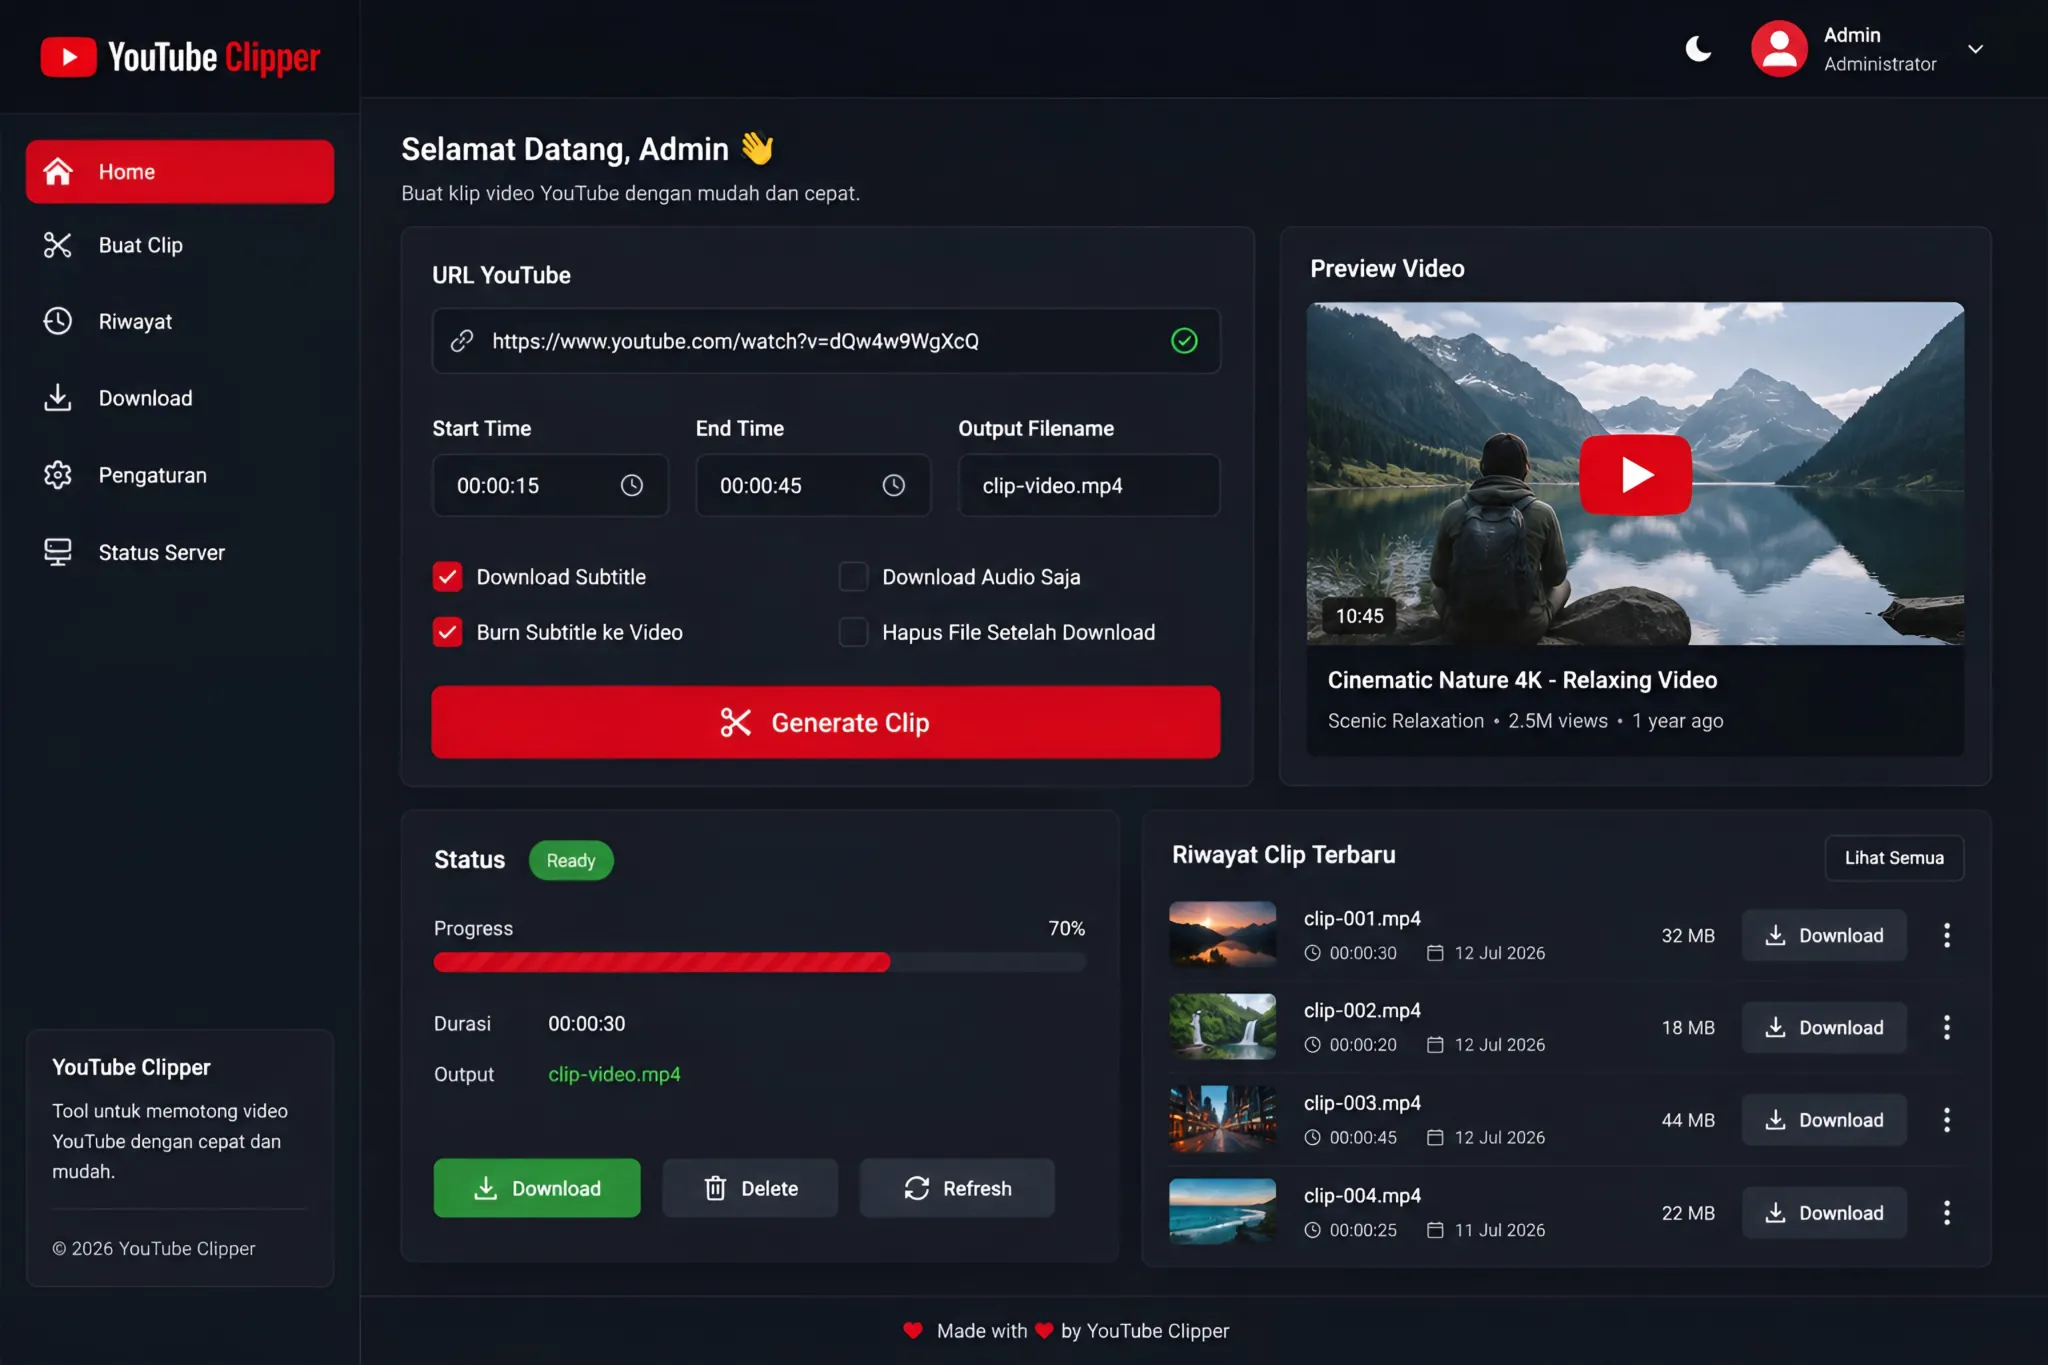The width and height of the screenshot is (2048, 1365).
Task: Download clip-001.mp4 from history
Action: 1824,936
